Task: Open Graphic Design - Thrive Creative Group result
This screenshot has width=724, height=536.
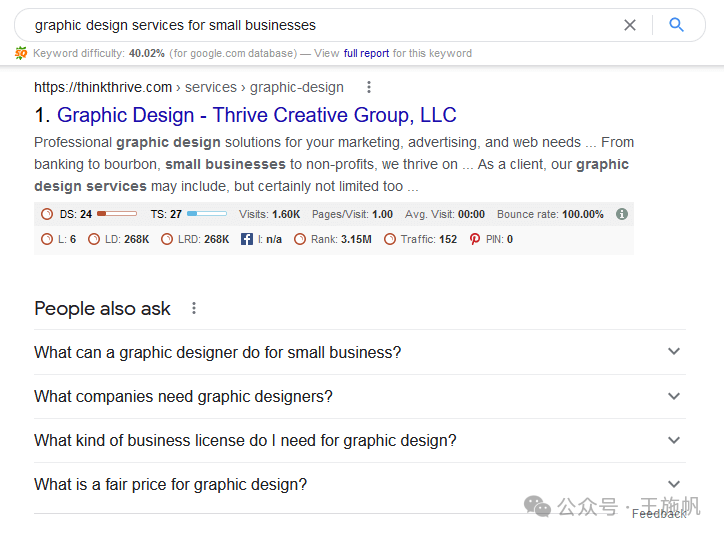Action: click(257, 115)
